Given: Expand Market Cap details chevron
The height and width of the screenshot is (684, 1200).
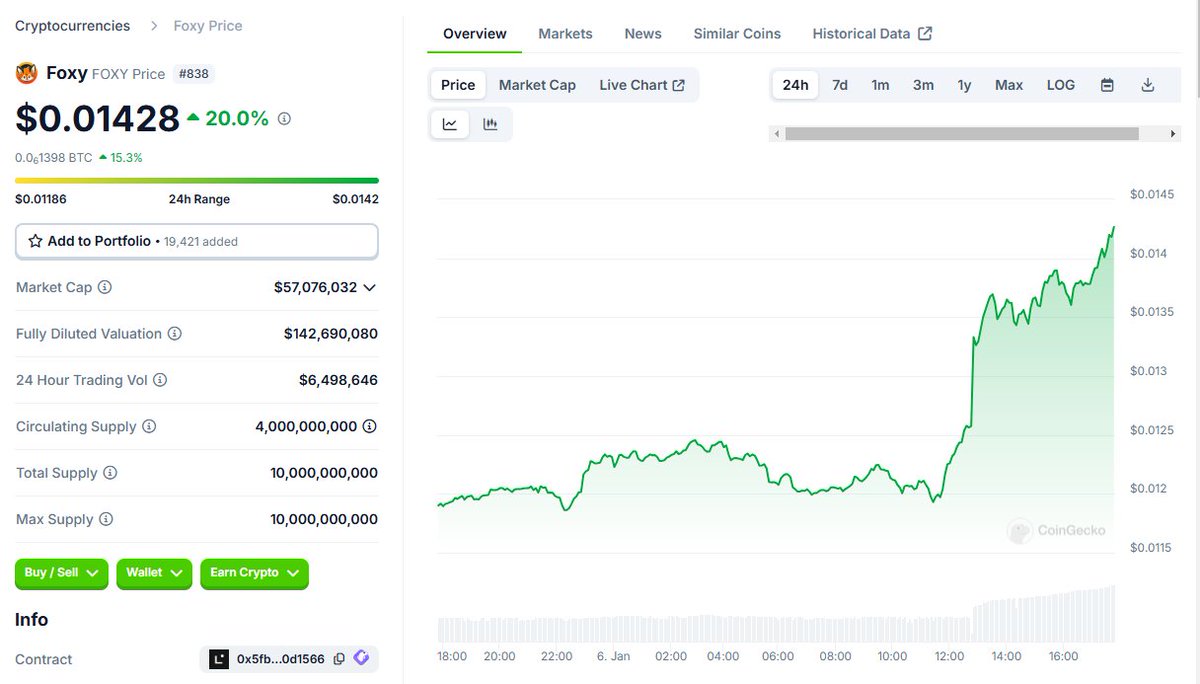Looking at the screenshot, I should tap(369, 287).
